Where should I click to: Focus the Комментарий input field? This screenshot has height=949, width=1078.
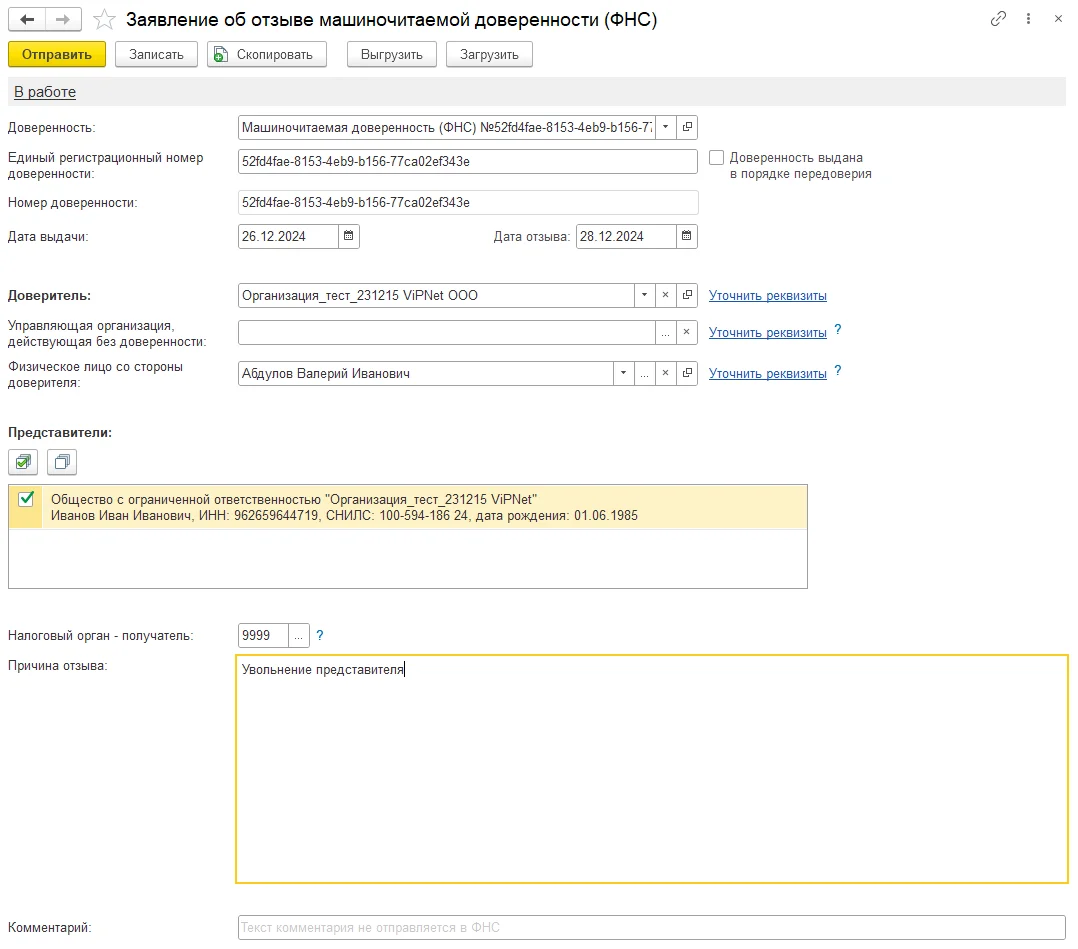[652, 927]
